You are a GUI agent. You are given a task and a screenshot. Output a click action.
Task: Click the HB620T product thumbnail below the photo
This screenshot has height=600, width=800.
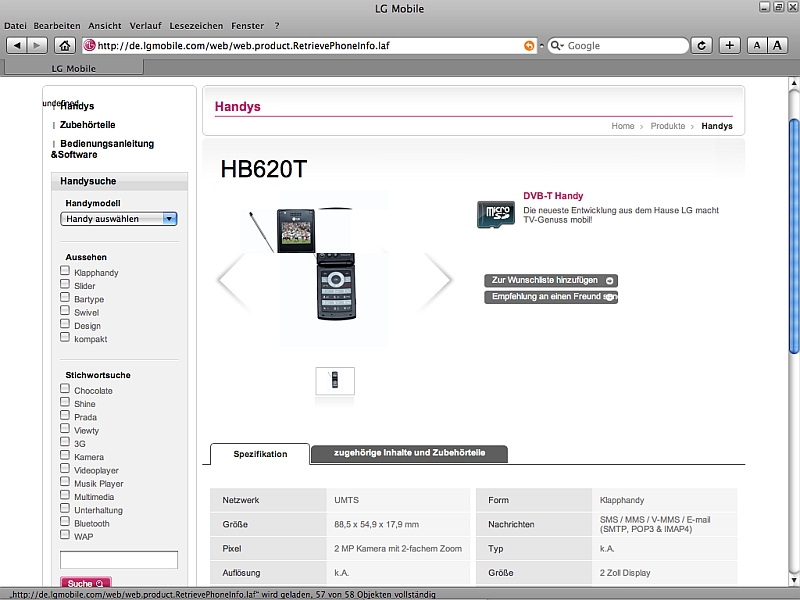(335, 381)
